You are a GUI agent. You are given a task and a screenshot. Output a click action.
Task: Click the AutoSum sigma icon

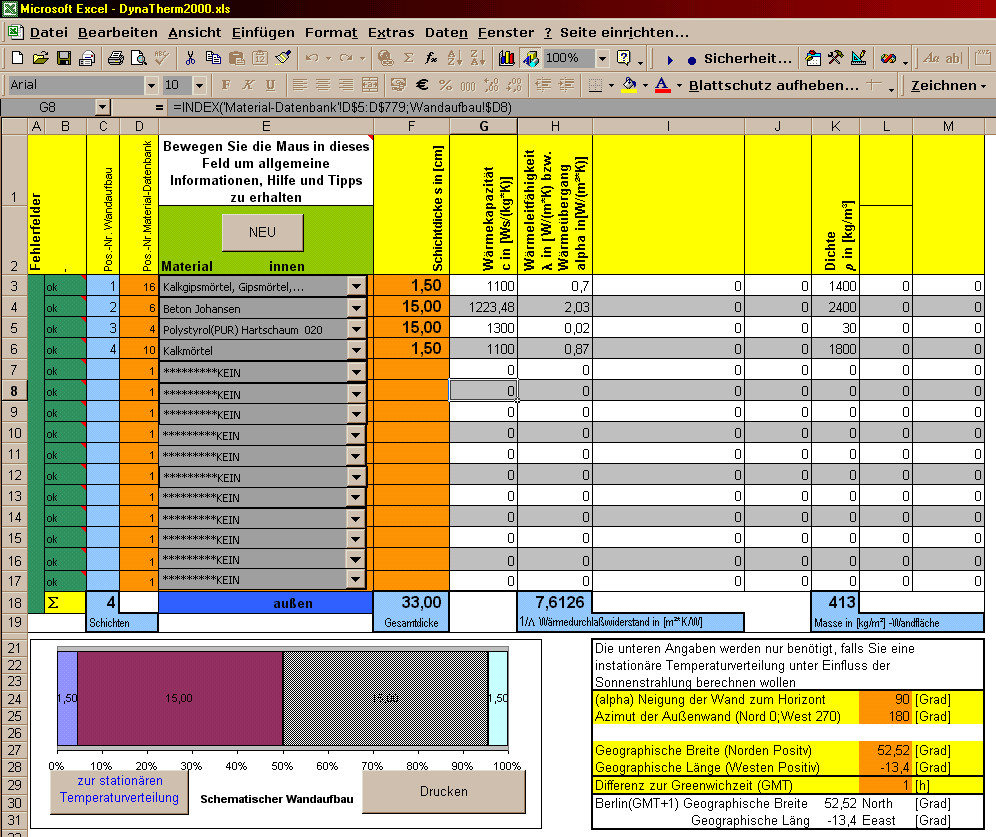[408, 58]
